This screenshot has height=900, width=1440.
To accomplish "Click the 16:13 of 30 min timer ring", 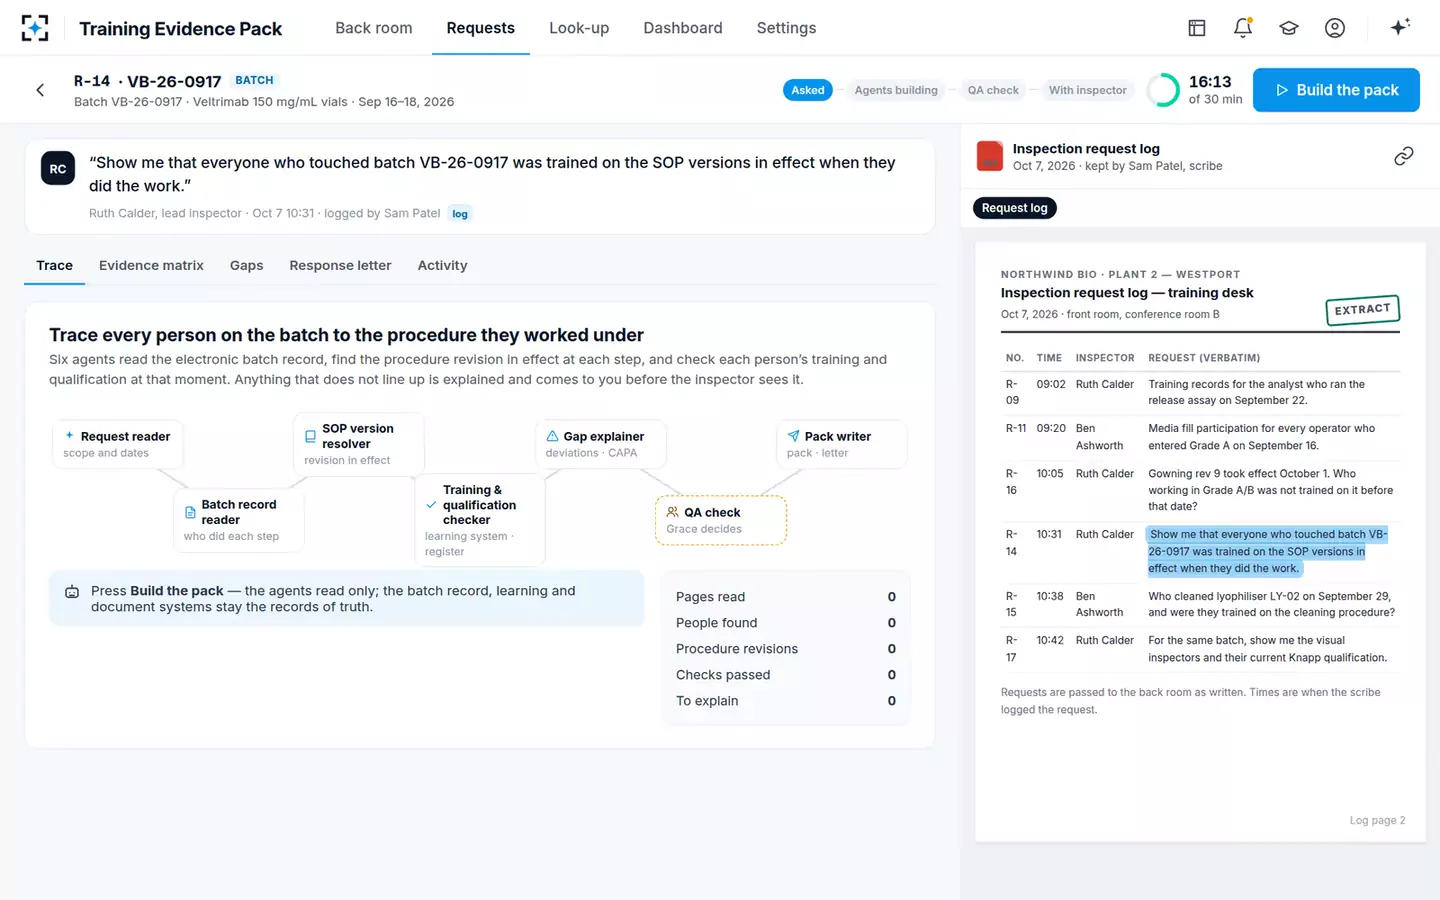I will (x=1163, y=90).
